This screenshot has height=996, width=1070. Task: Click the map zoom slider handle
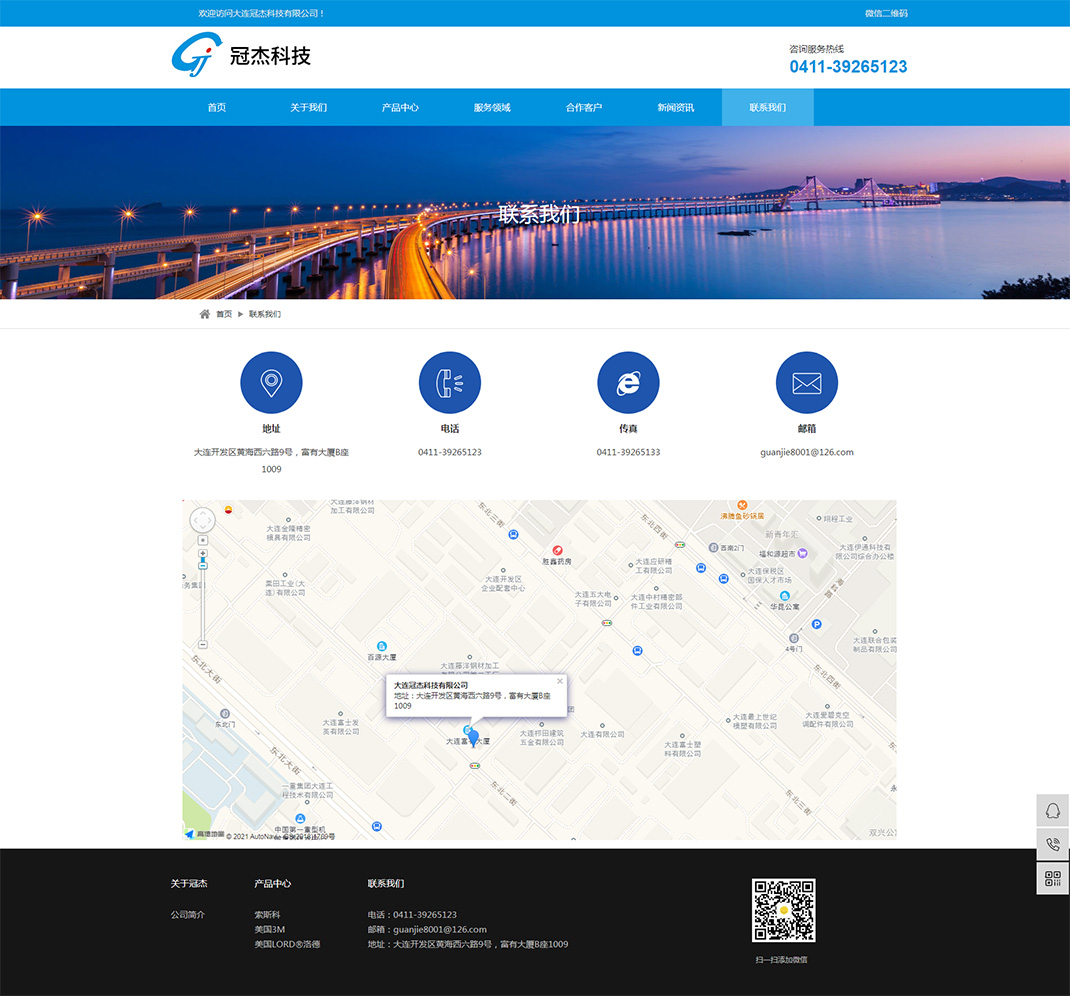[x=203, y=566]
